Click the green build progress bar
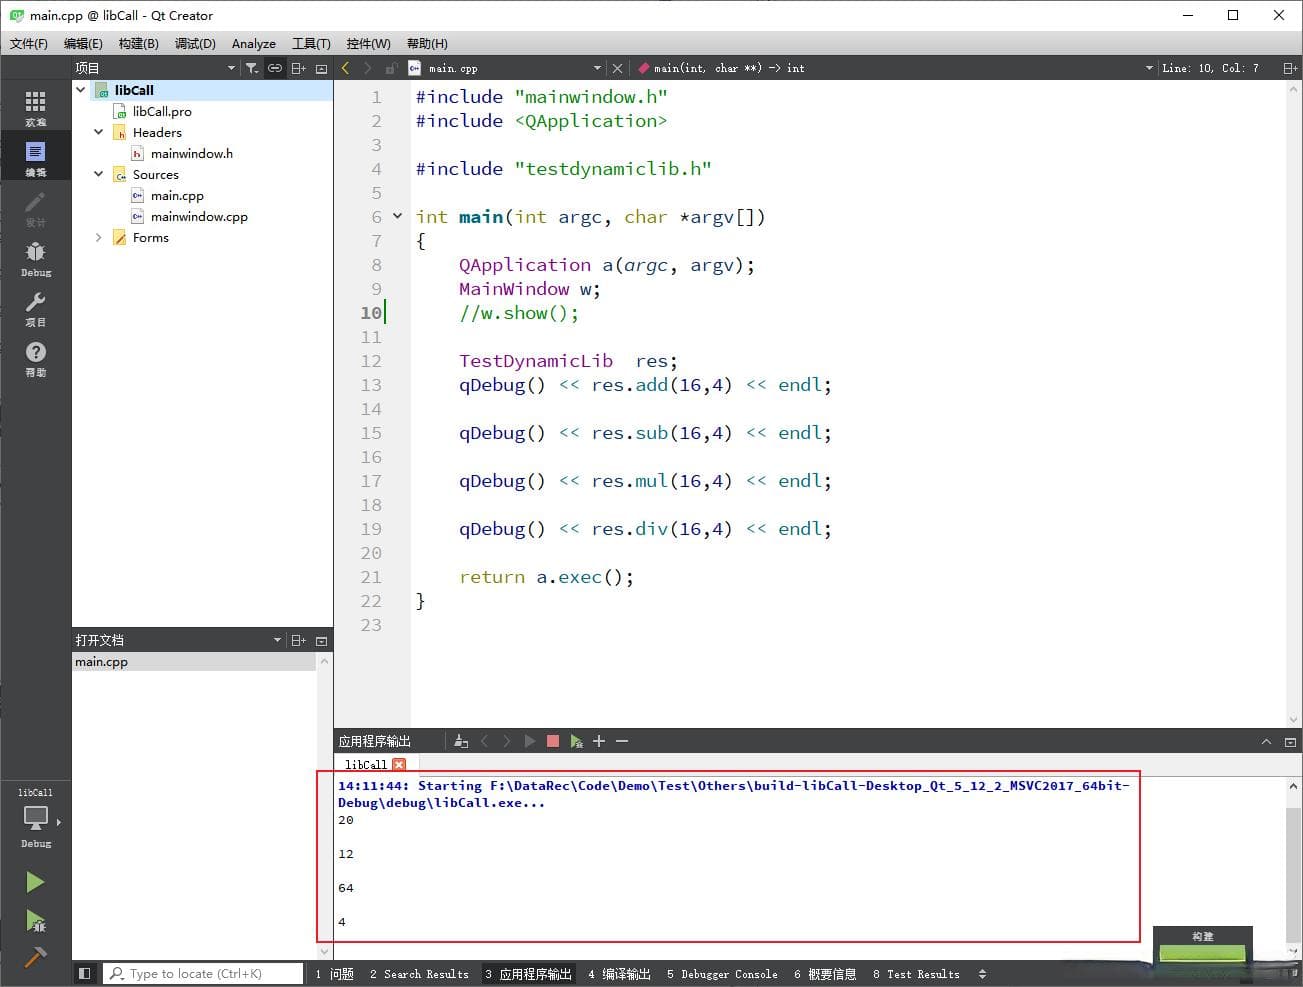The width and height of the screenshot is (1303, 987). coord(1202,954)
